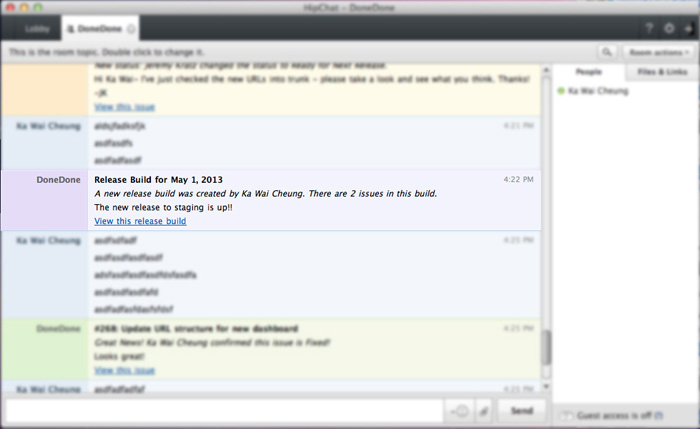The width and height of the screenshot is (700, 429).
Task: Close the DoneDone room tab
Action: click(131, 29)
